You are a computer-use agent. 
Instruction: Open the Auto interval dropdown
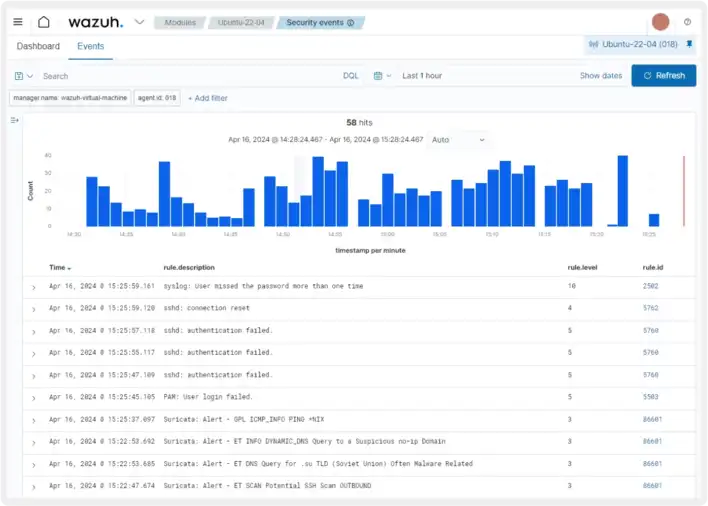(x=458, y=140)
